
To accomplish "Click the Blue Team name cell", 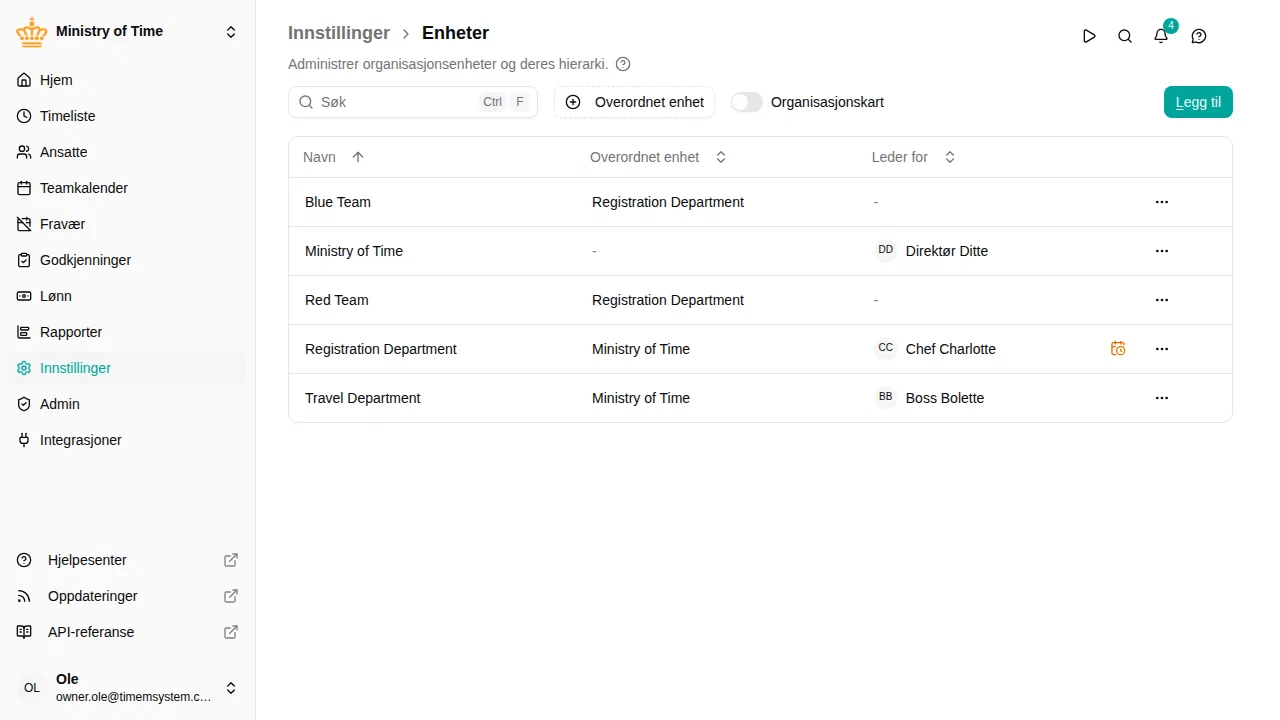I will 338,202.
